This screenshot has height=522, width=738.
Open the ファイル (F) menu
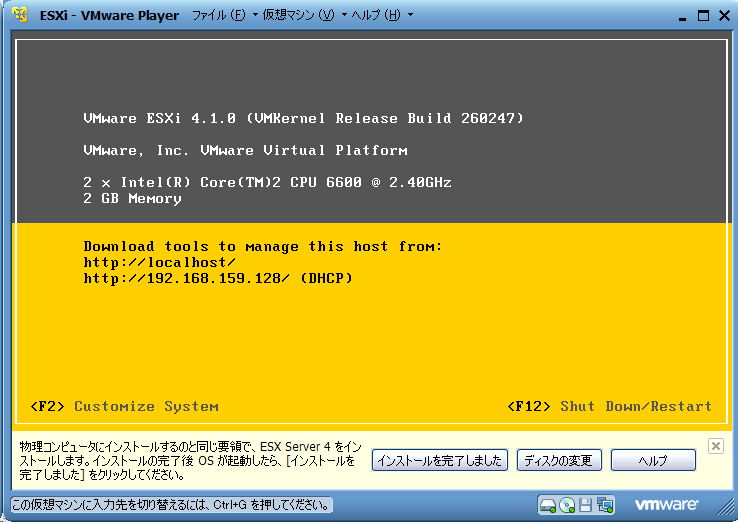click(x=219, y=15)
